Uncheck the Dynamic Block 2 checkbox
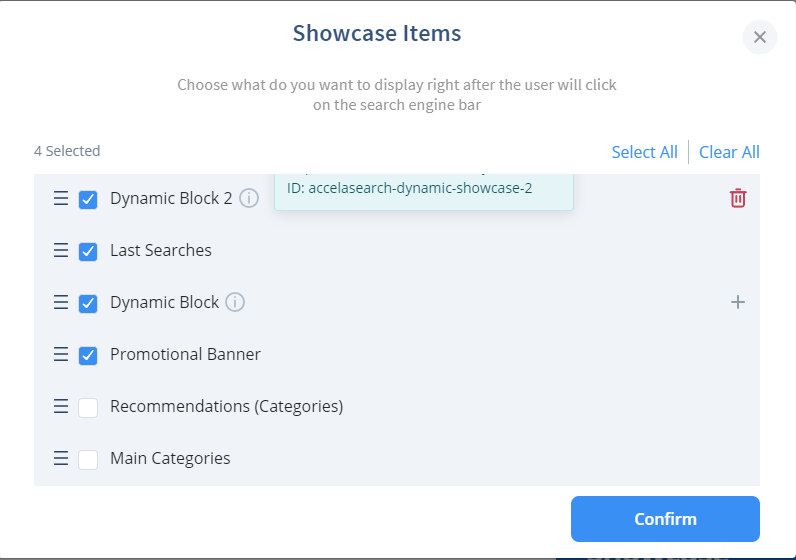 pos(88,200)
